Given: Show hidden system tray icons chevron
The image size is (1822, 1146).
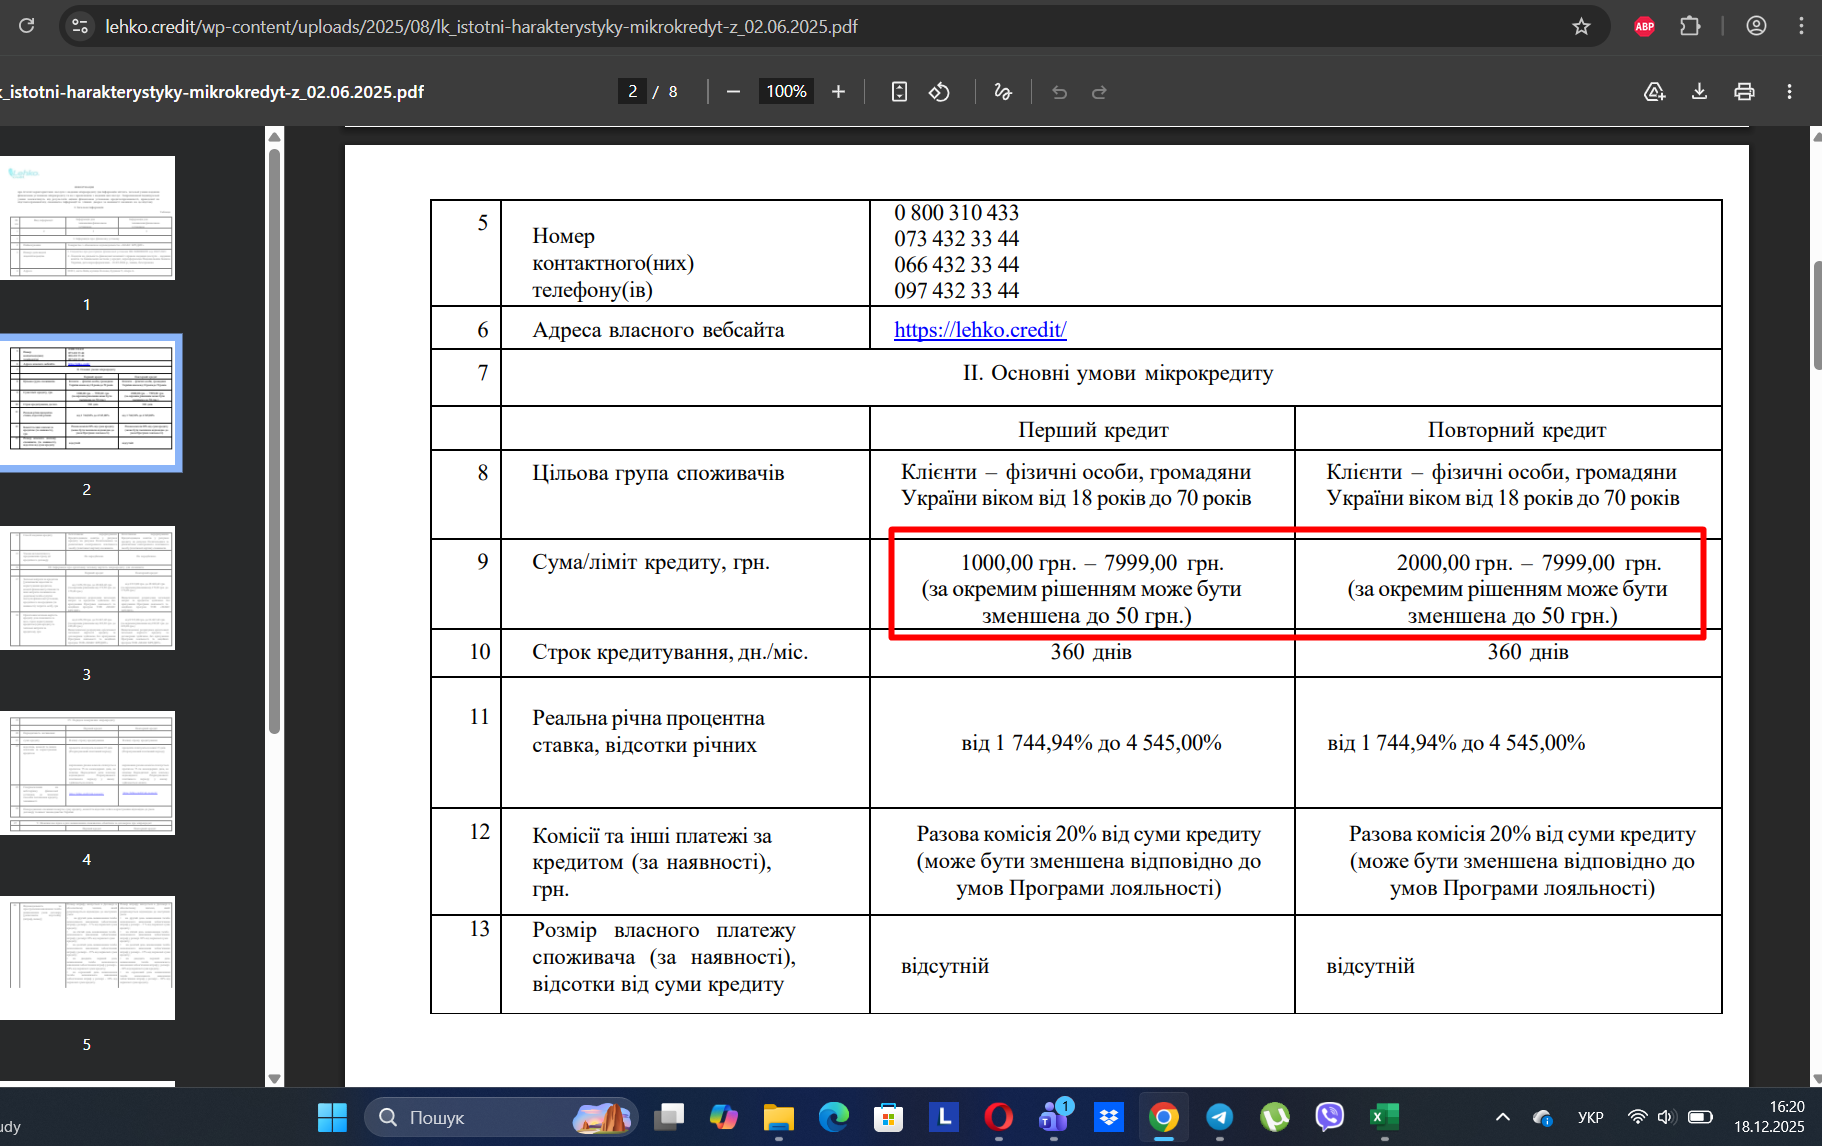Looking at the screenshot, I should pos(1502,1117).
